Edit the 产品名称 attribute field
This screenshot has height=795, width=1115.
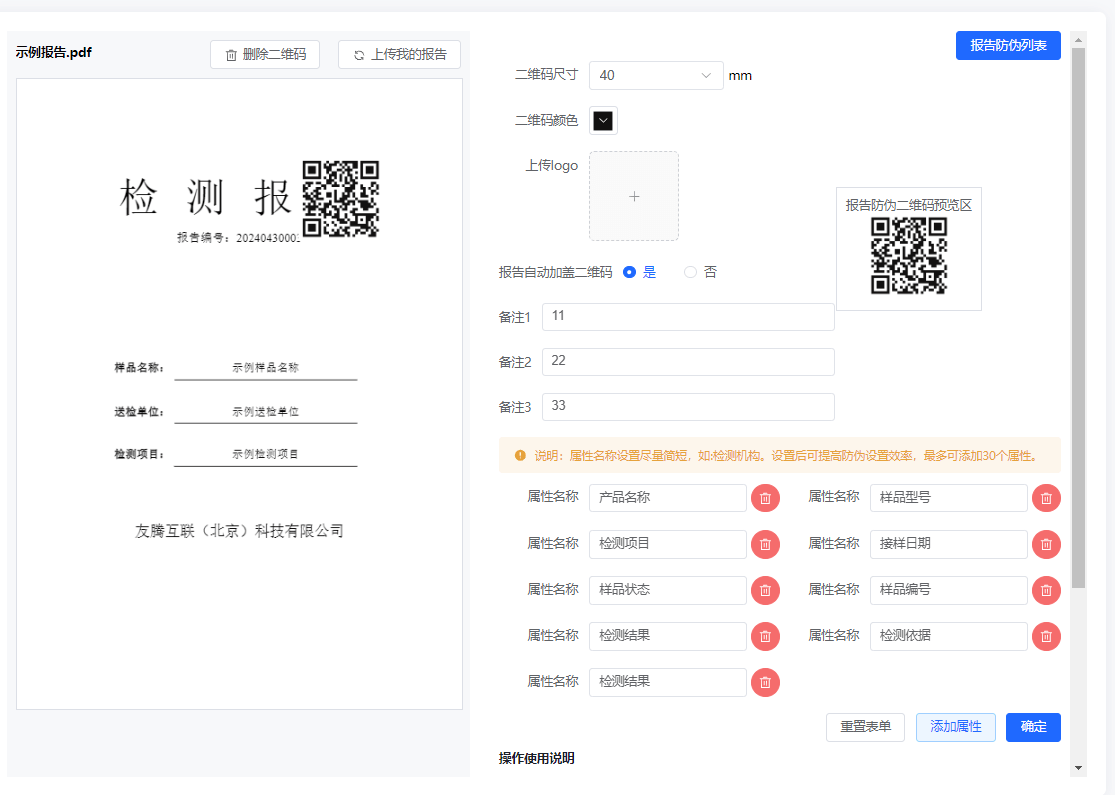point(668,498)
